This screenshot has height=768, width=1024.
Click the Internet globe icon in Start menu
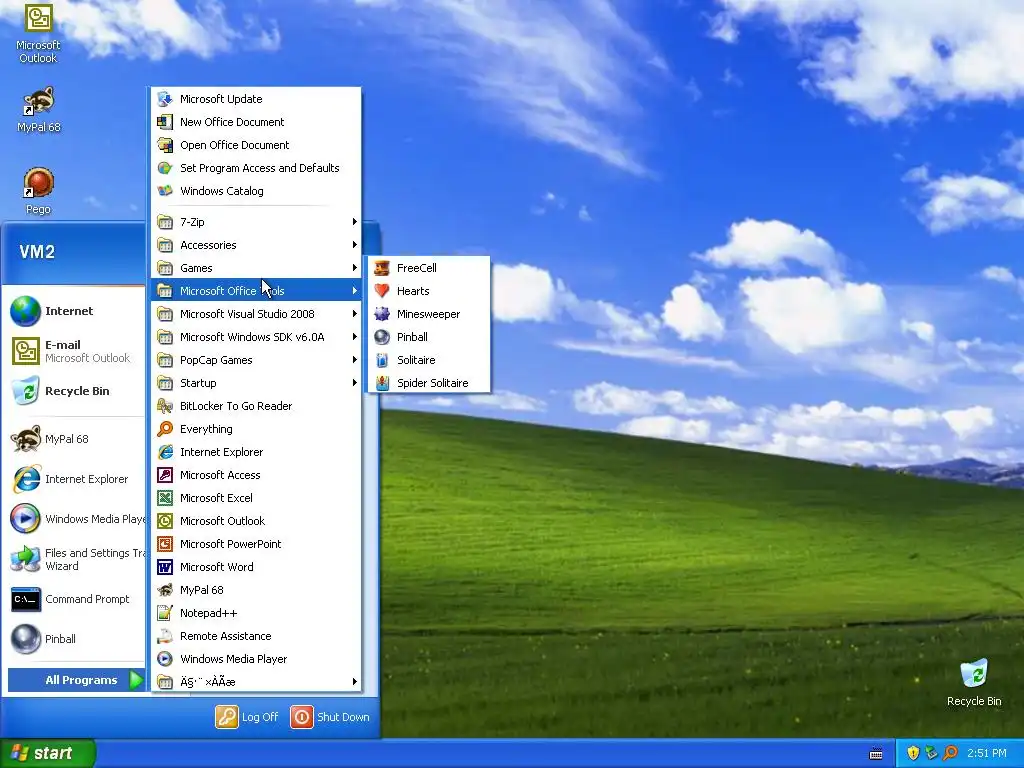[x=25, y=311]
